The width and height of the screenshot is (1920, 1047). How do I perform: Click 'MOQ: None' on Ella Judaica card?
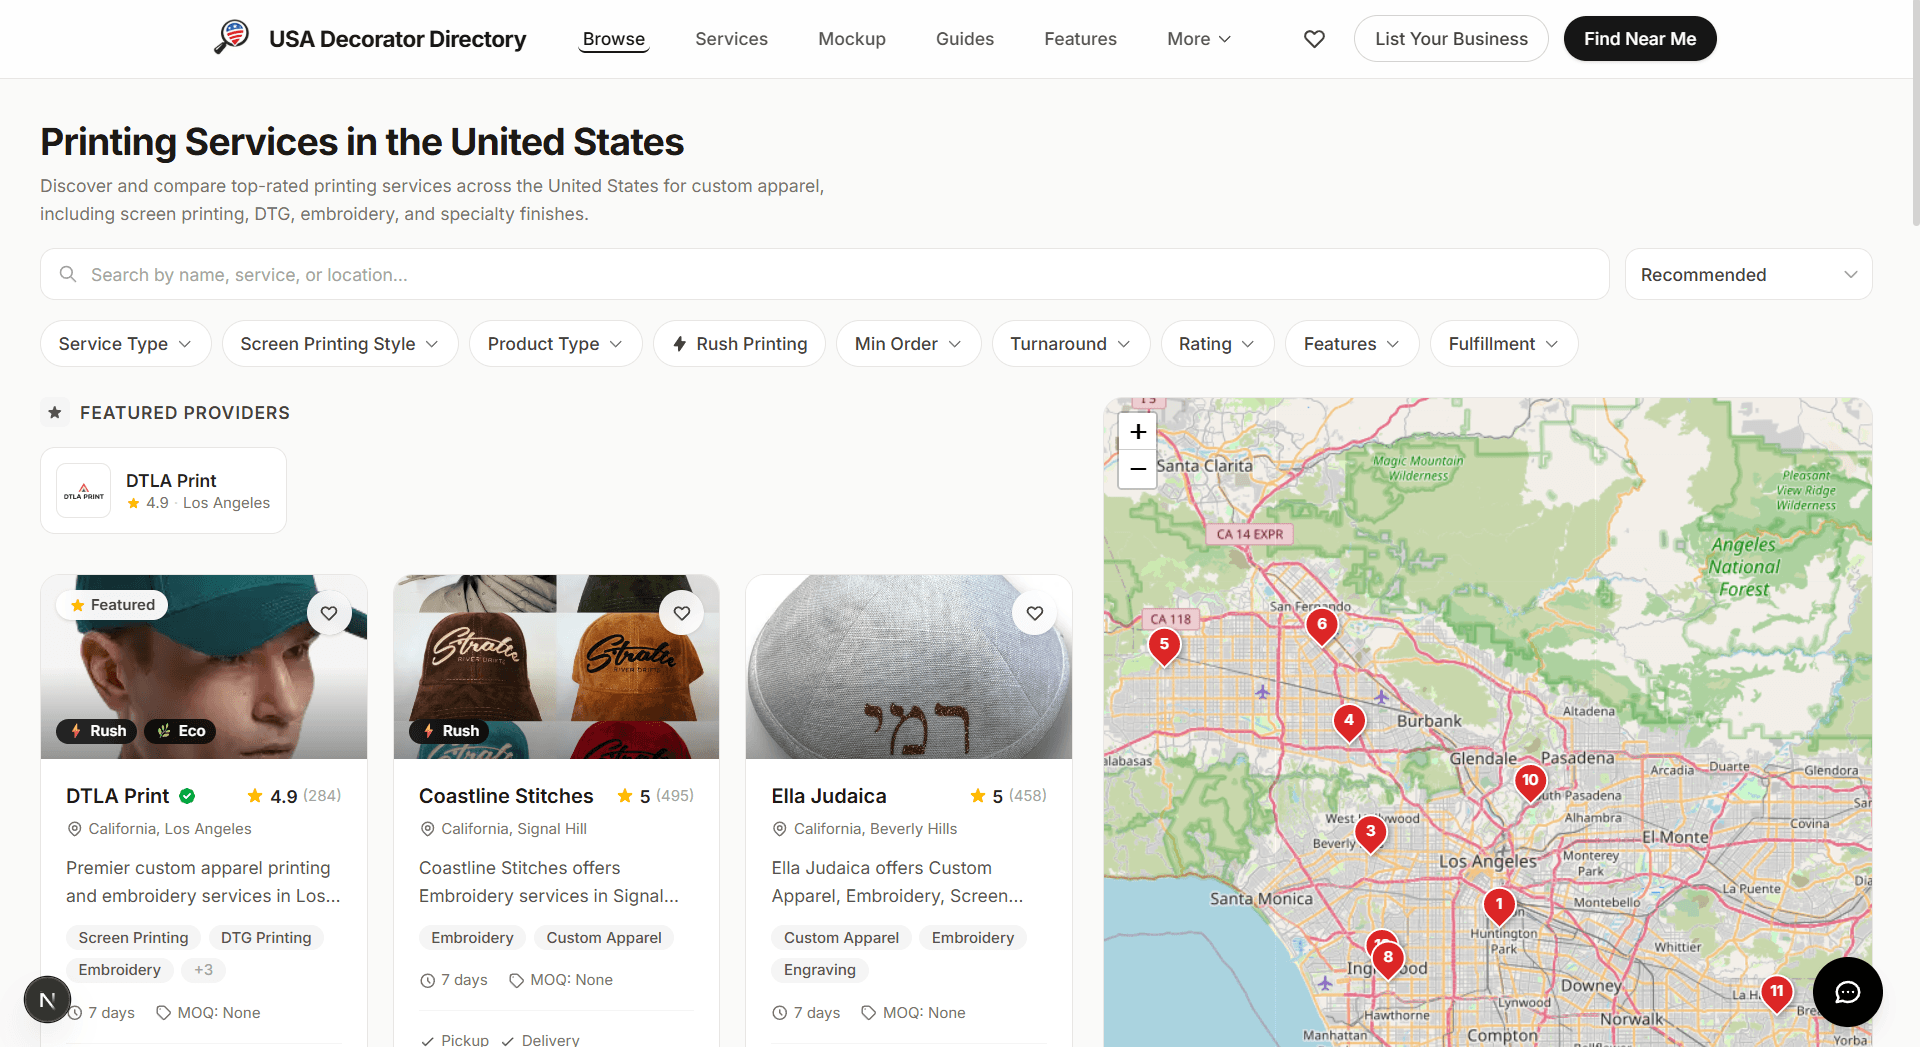tap(913, 1013)
